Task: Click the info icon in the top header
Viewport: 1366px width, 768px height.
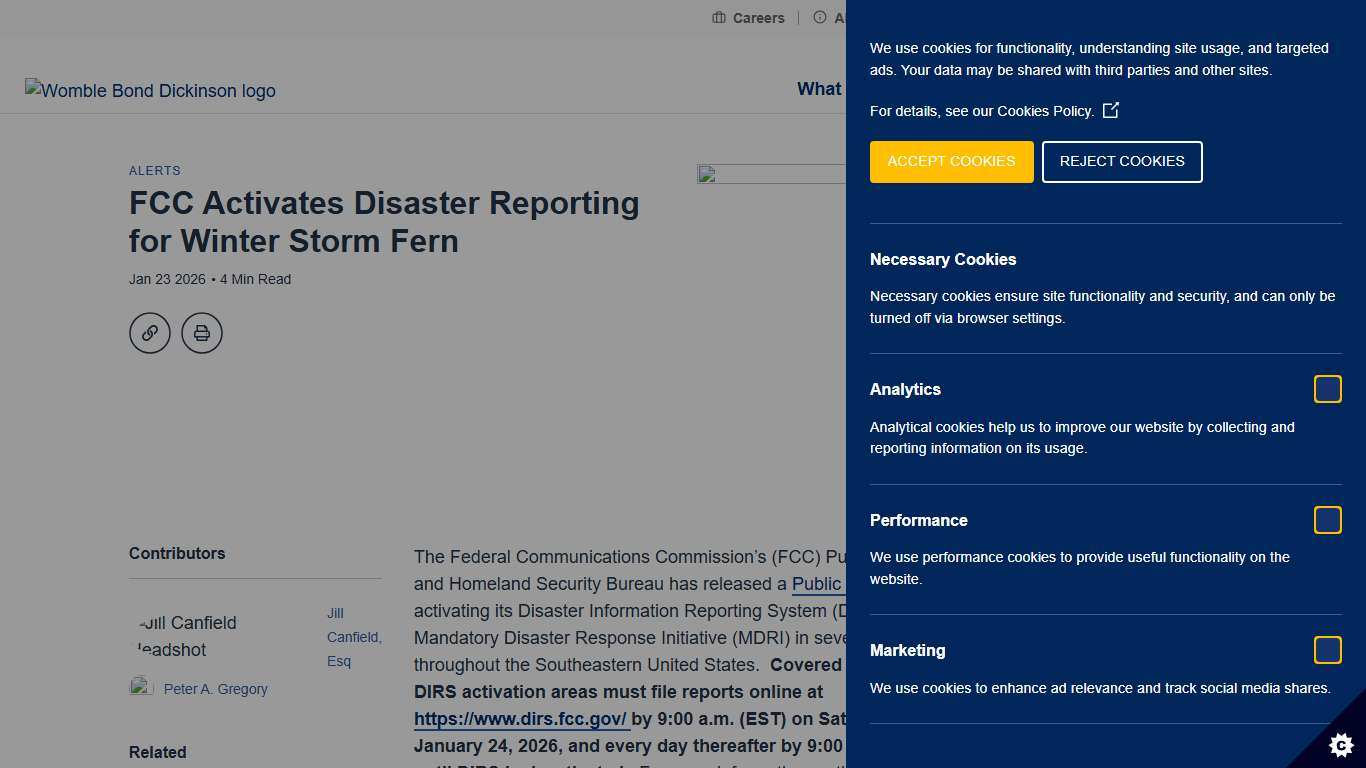Action: click(820, 17)
